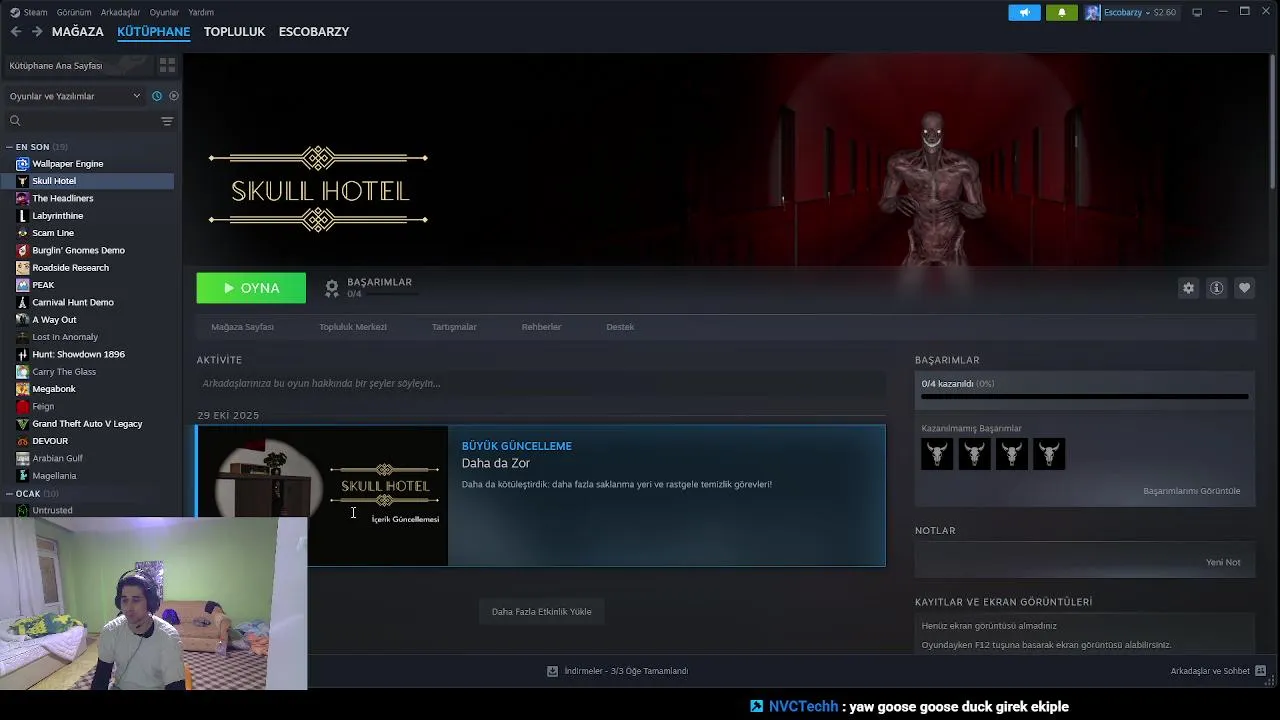Image resolution: width=1280 pixels, height=720 pixels.
Task: Select Megabonk game icon
Action: pos(22,389)
